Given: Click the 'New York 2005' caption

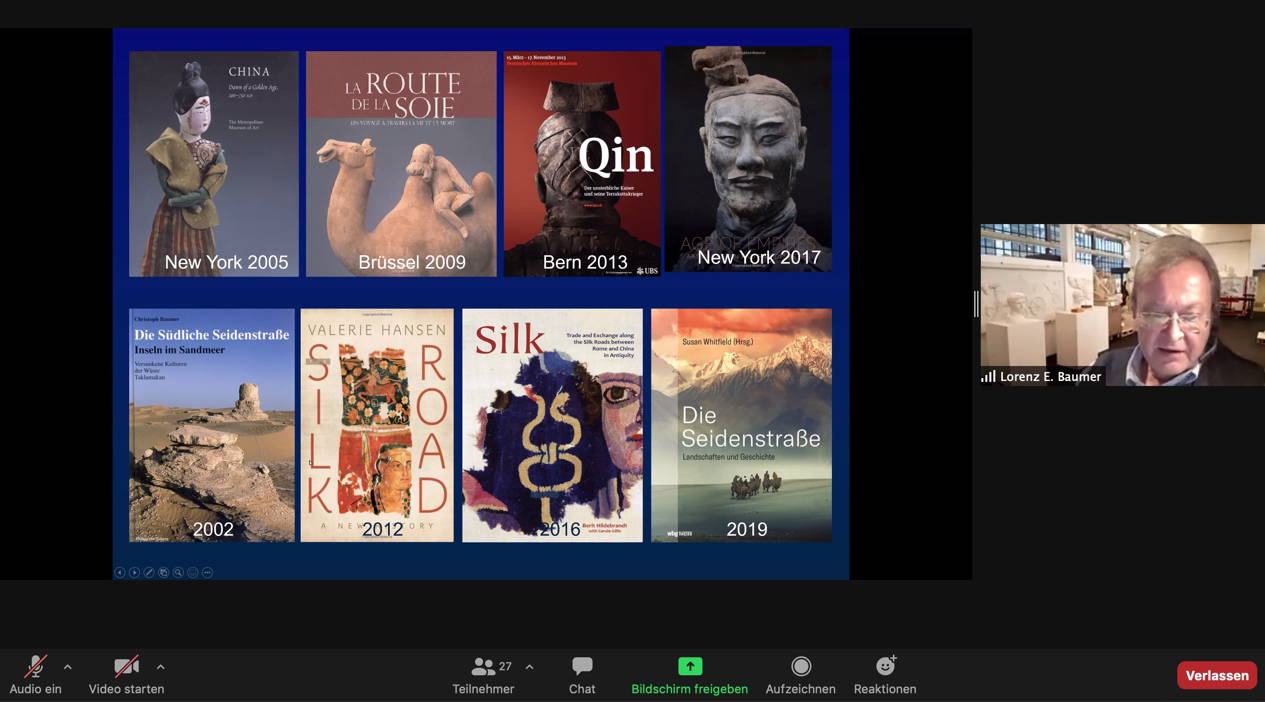Looking at the screenshot, I should click(x=226, y=262).
